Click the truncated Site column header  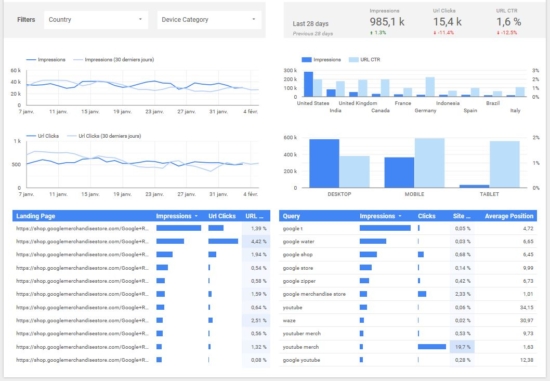pyautogui.click(x=461, y=216)
